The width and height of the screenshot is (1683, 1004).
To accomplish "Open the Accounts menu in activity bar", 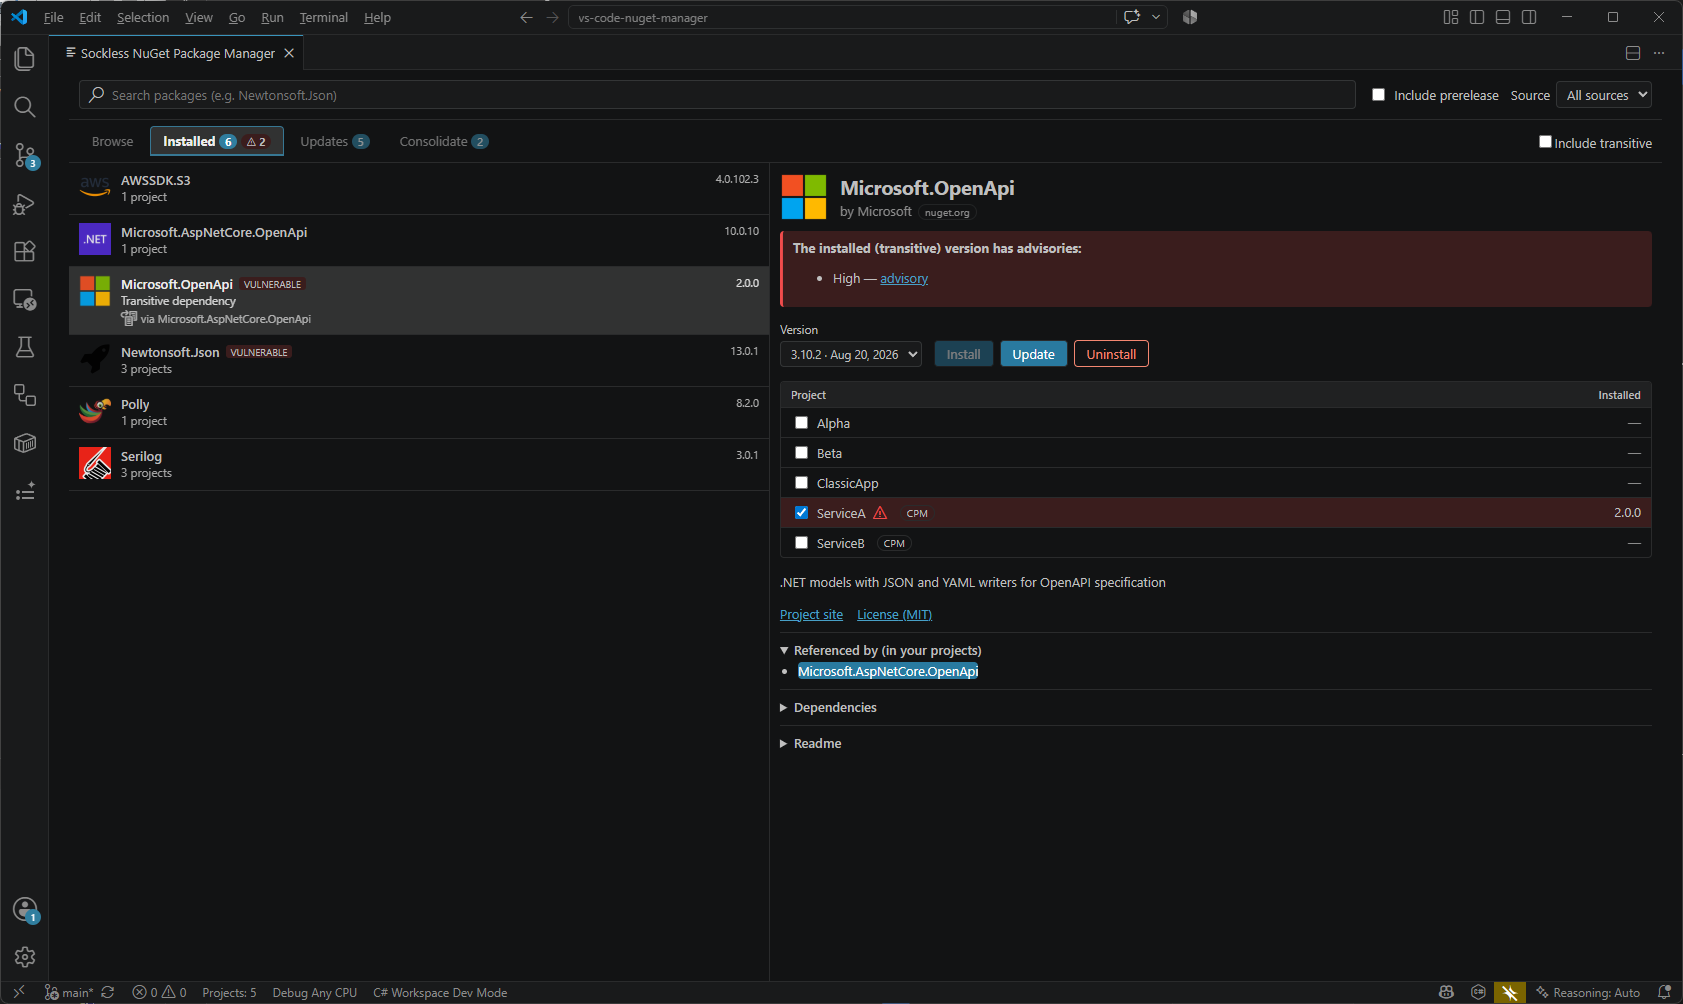I will click(x=25, y=909).
